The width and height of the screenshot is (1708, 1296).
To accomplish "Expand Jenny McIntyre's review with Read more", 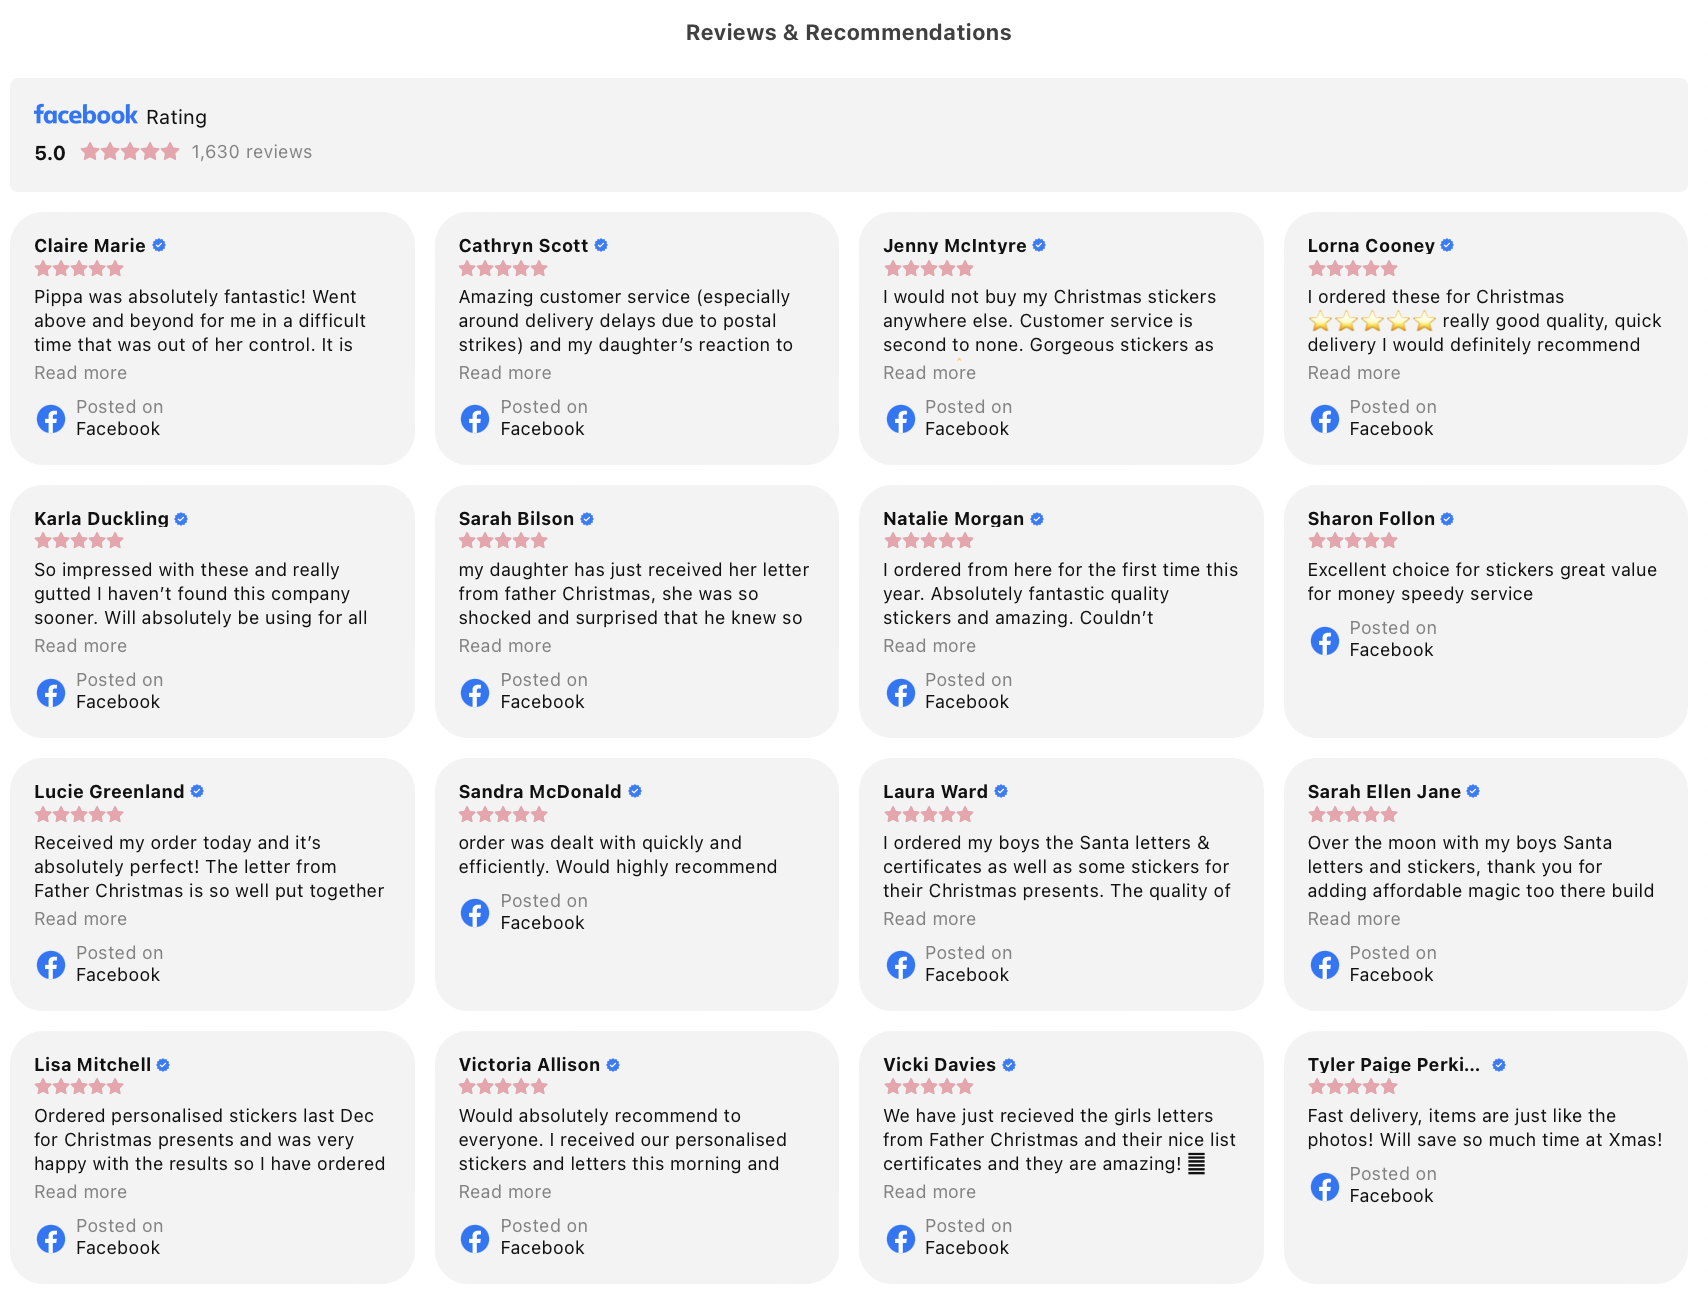I will tap(929, 373).
